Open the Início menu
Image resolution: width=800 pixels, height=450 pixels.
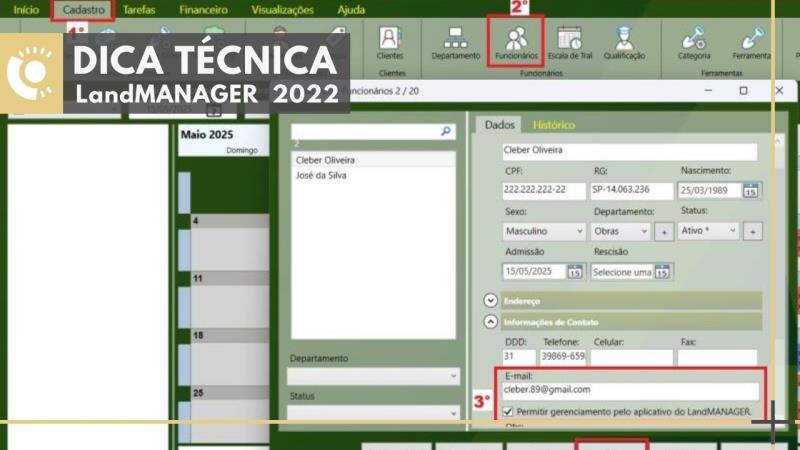pos(26,10)
